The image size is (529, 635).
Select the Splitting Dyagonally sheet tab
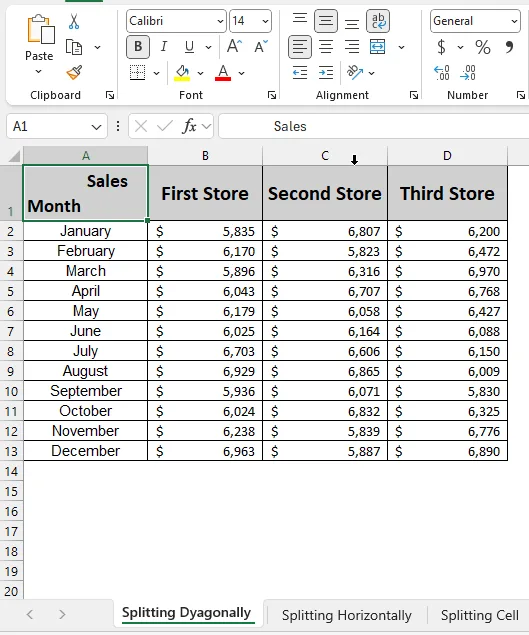(x=186, y=613)
